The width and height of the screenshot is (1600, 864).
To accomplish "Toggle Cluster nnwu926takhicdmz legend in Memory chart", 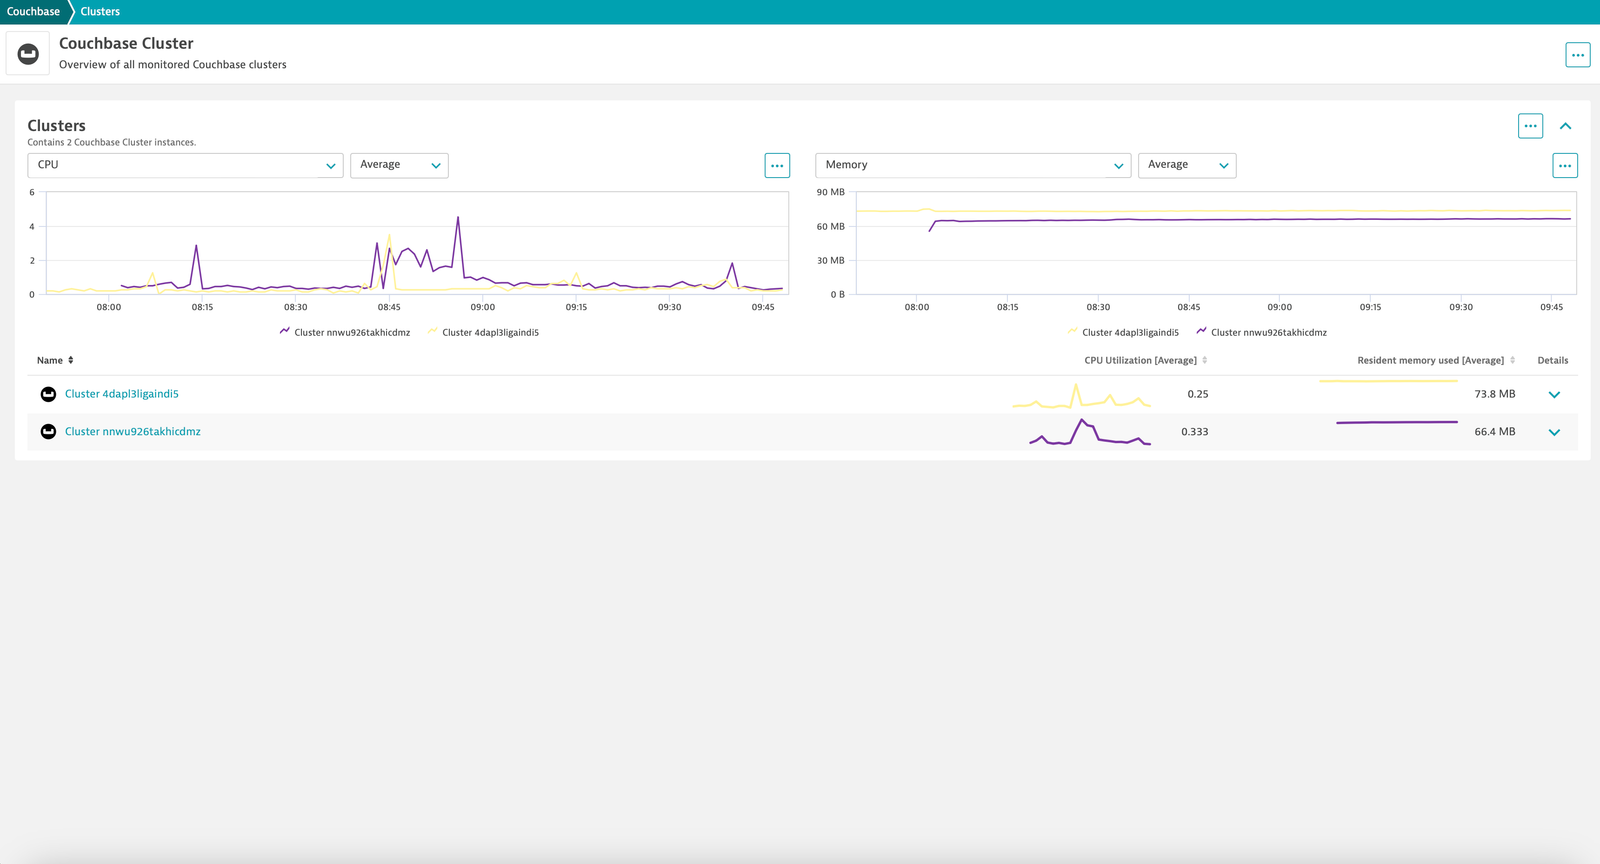I will point(1262,332).
